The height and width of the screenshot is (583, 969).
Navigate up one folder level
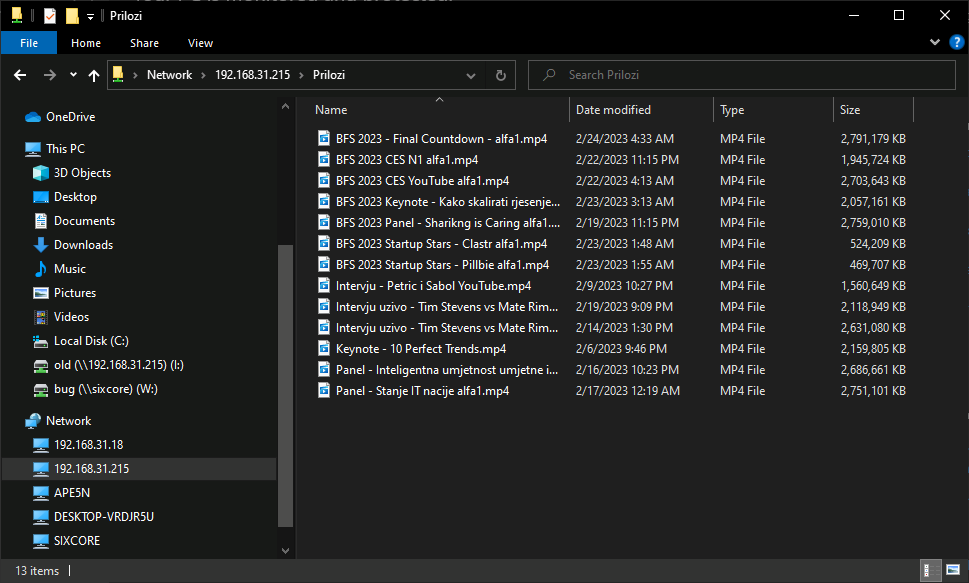[x=93, y=75]
